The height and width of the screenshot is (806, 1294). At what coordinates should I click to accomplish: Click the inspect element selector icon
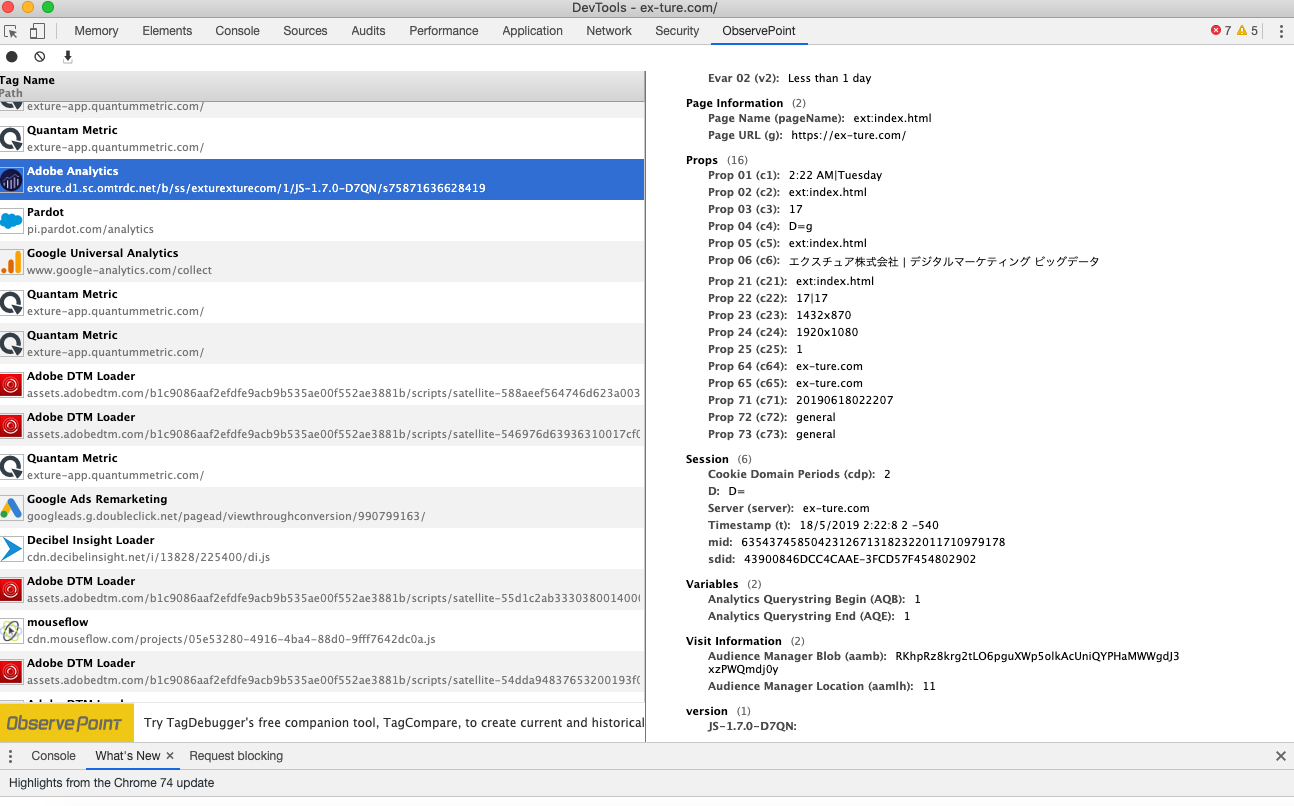12,31
